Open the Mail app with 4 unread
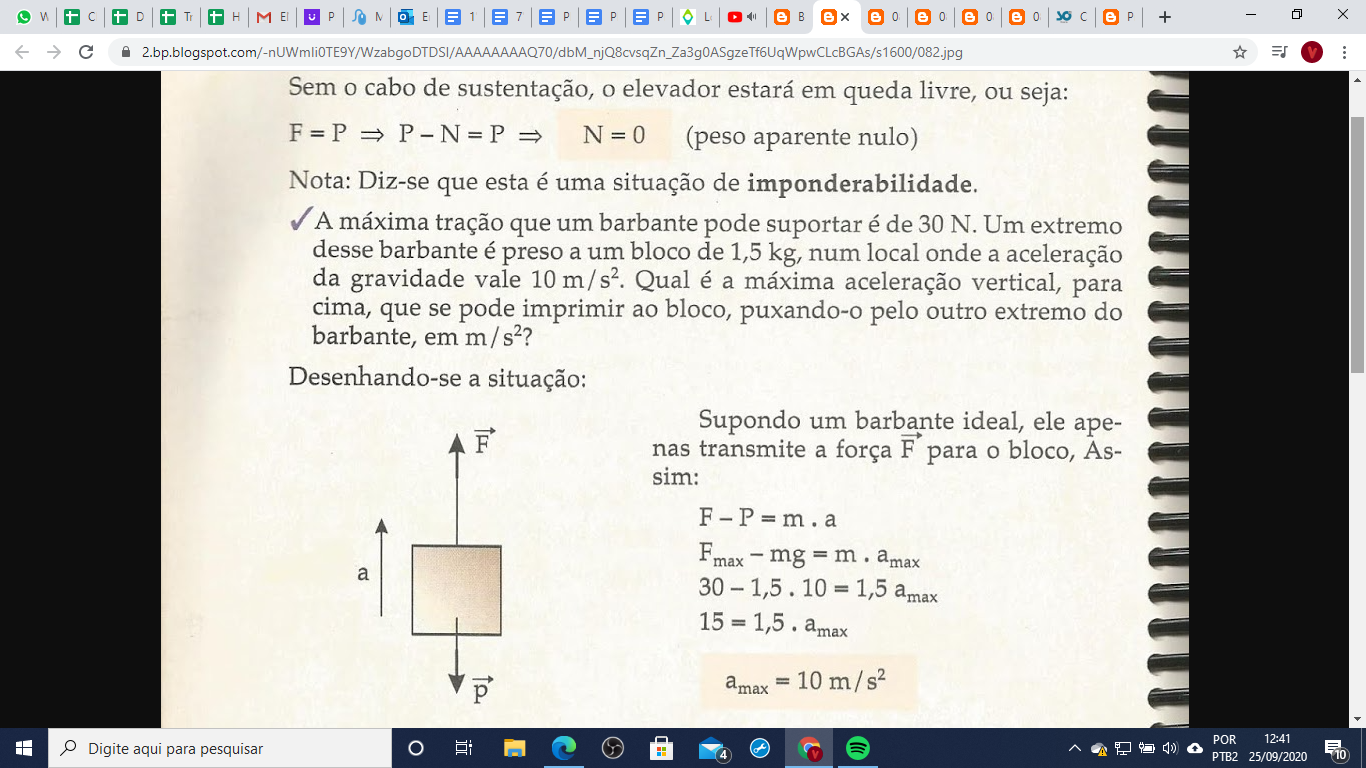Screen dimensions: 1366x768 point(712,748)
